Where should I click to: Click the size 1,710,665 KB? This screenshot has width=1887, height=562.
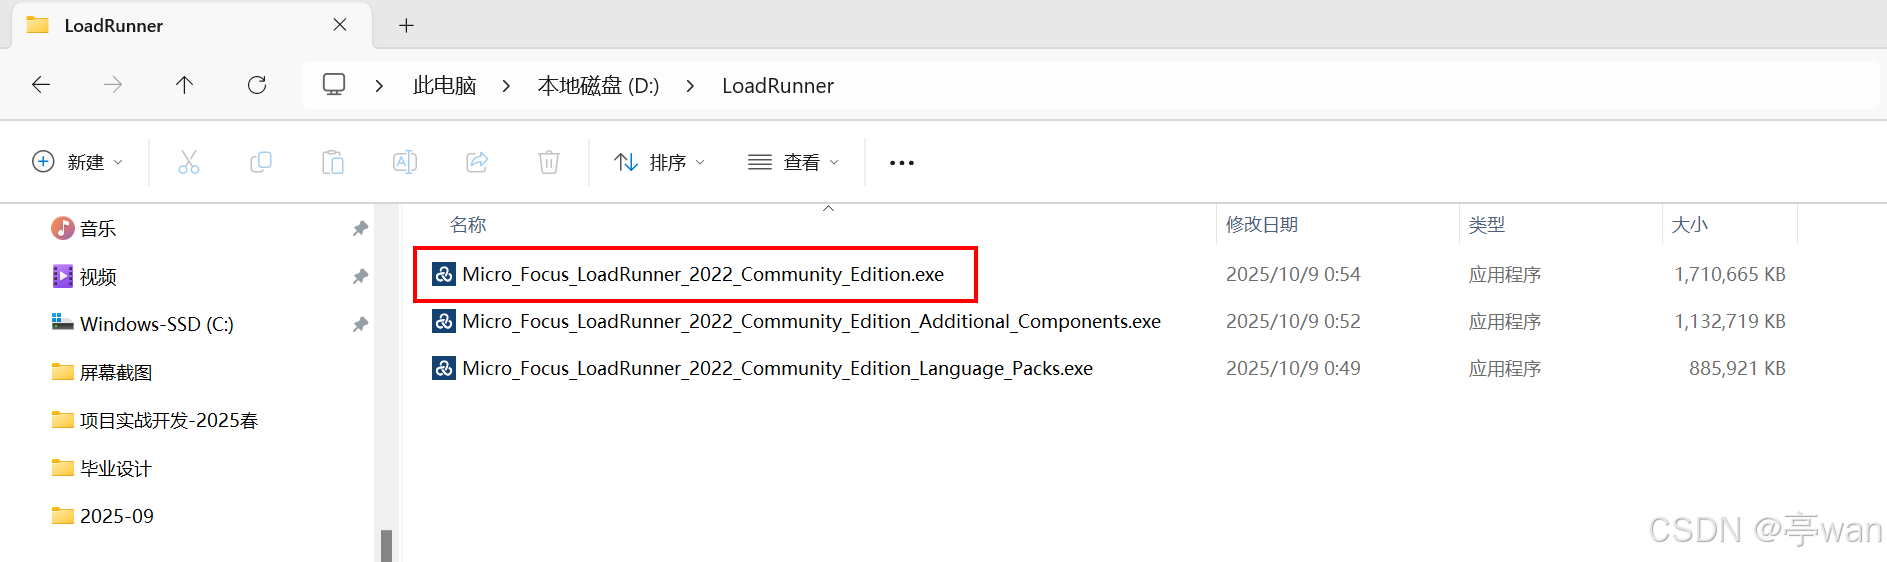coord(1730,274)
